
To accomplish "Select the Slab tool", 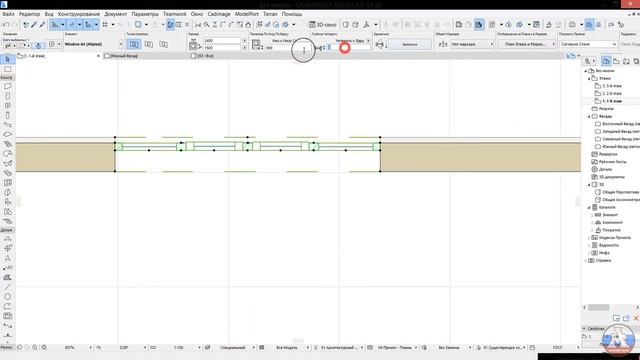I will (7, 134).
